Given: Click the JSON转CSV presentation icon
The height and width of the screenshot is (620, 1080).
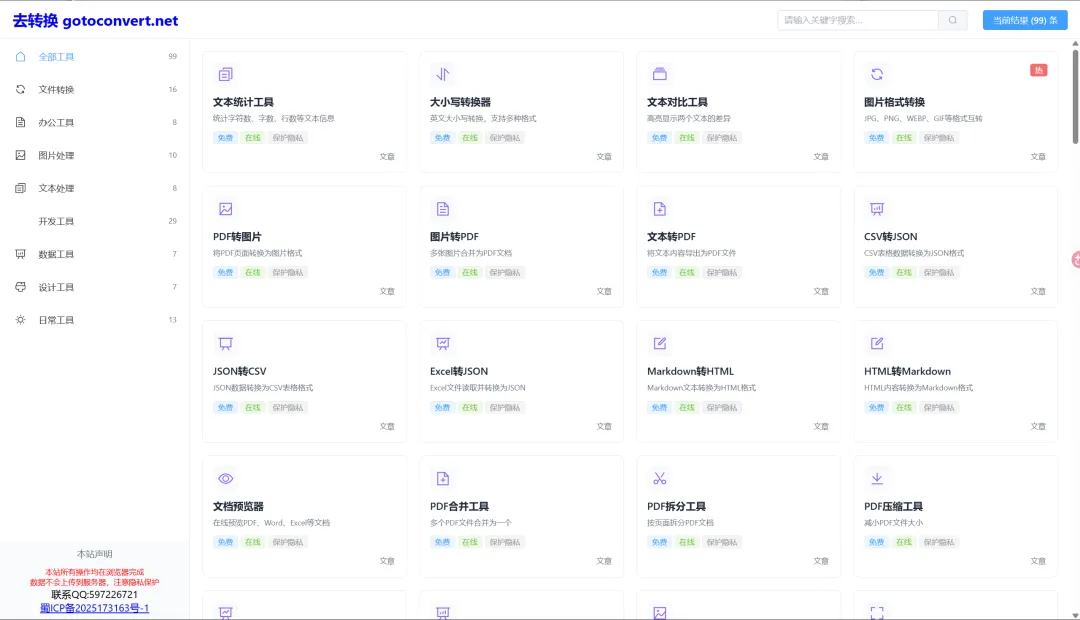Looking at the screenshot, I should (225, 343).
